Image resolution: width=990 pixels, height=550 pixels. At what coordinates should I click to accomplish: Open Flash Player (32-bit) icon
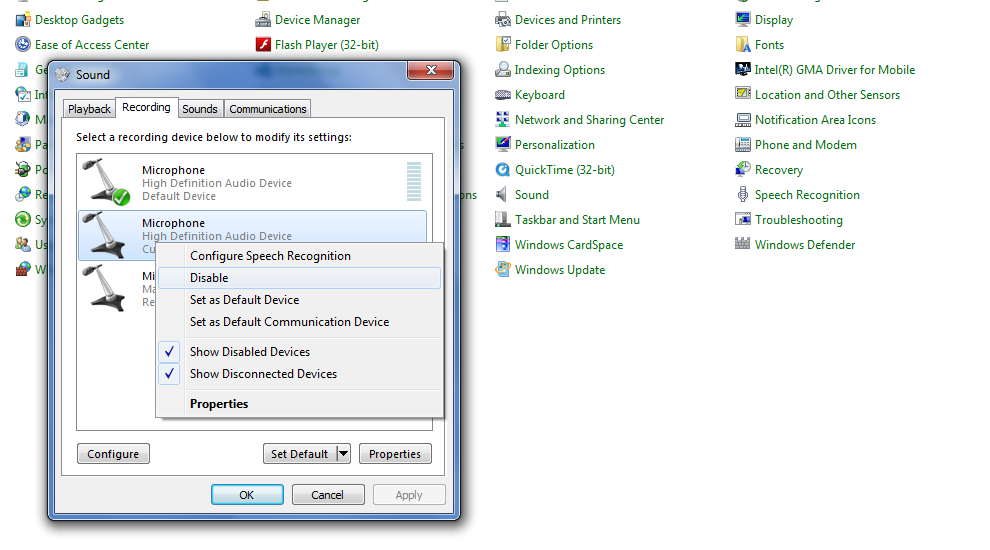263,45
